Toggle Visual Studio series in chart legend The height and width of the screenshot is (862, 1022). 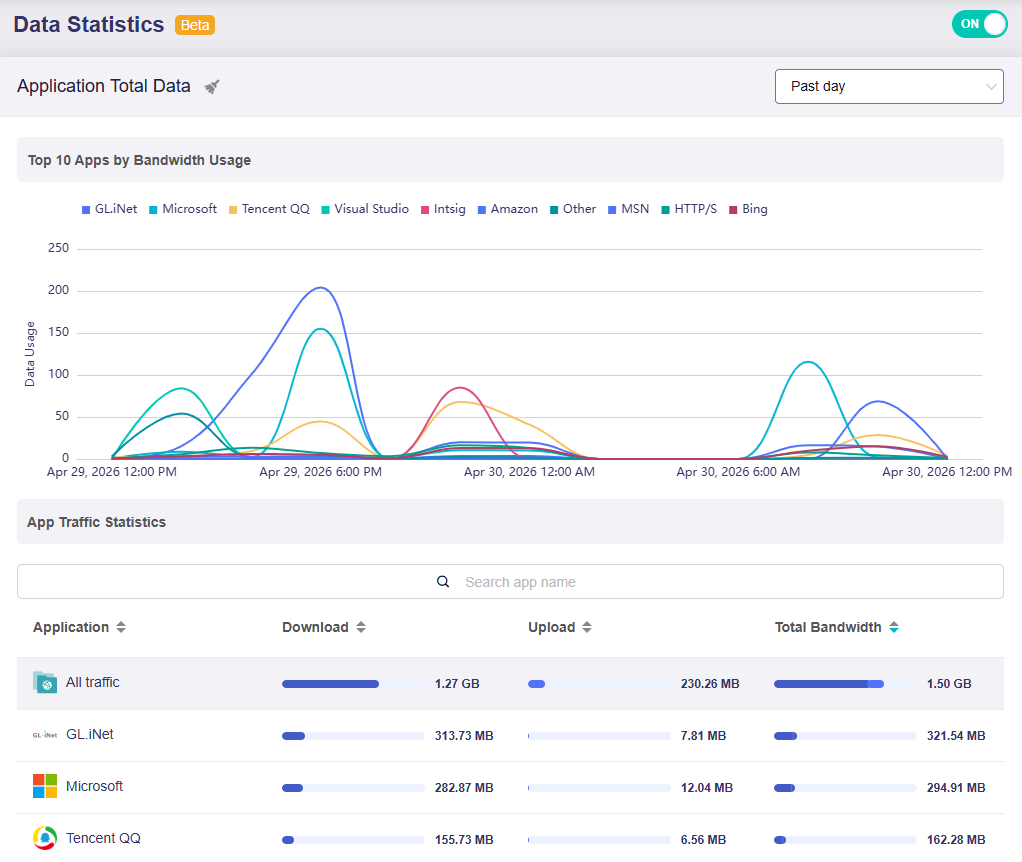365,209
